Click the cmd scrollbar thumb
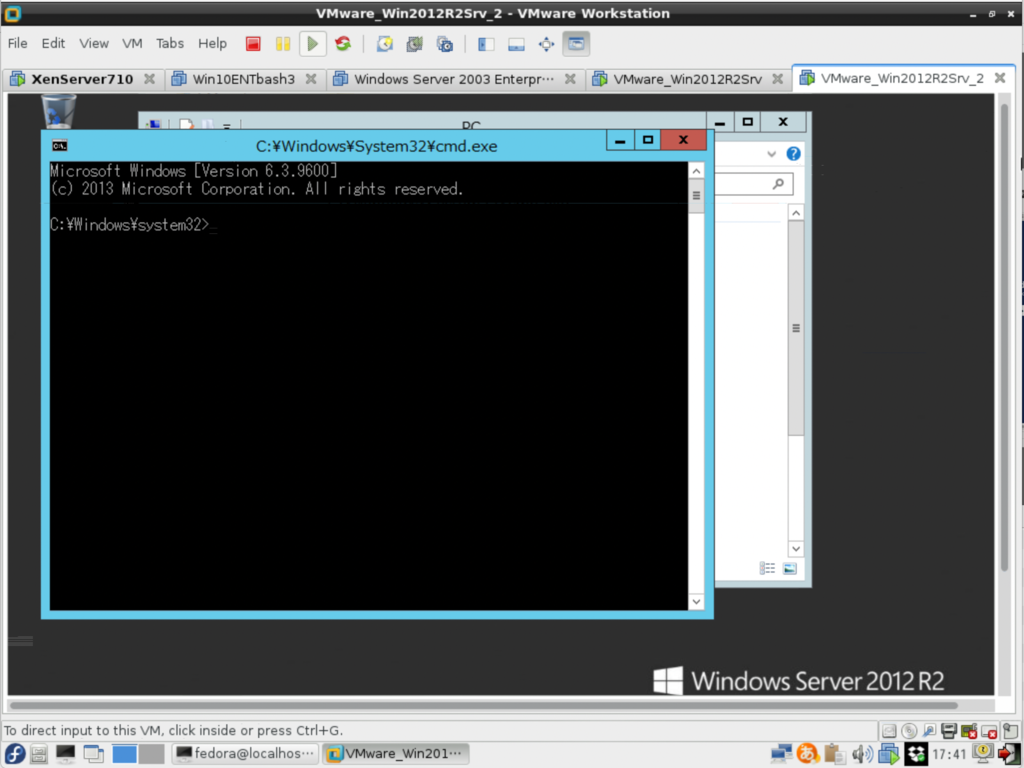The width and height of the screenshot is (1024, 768). (696, 196)
